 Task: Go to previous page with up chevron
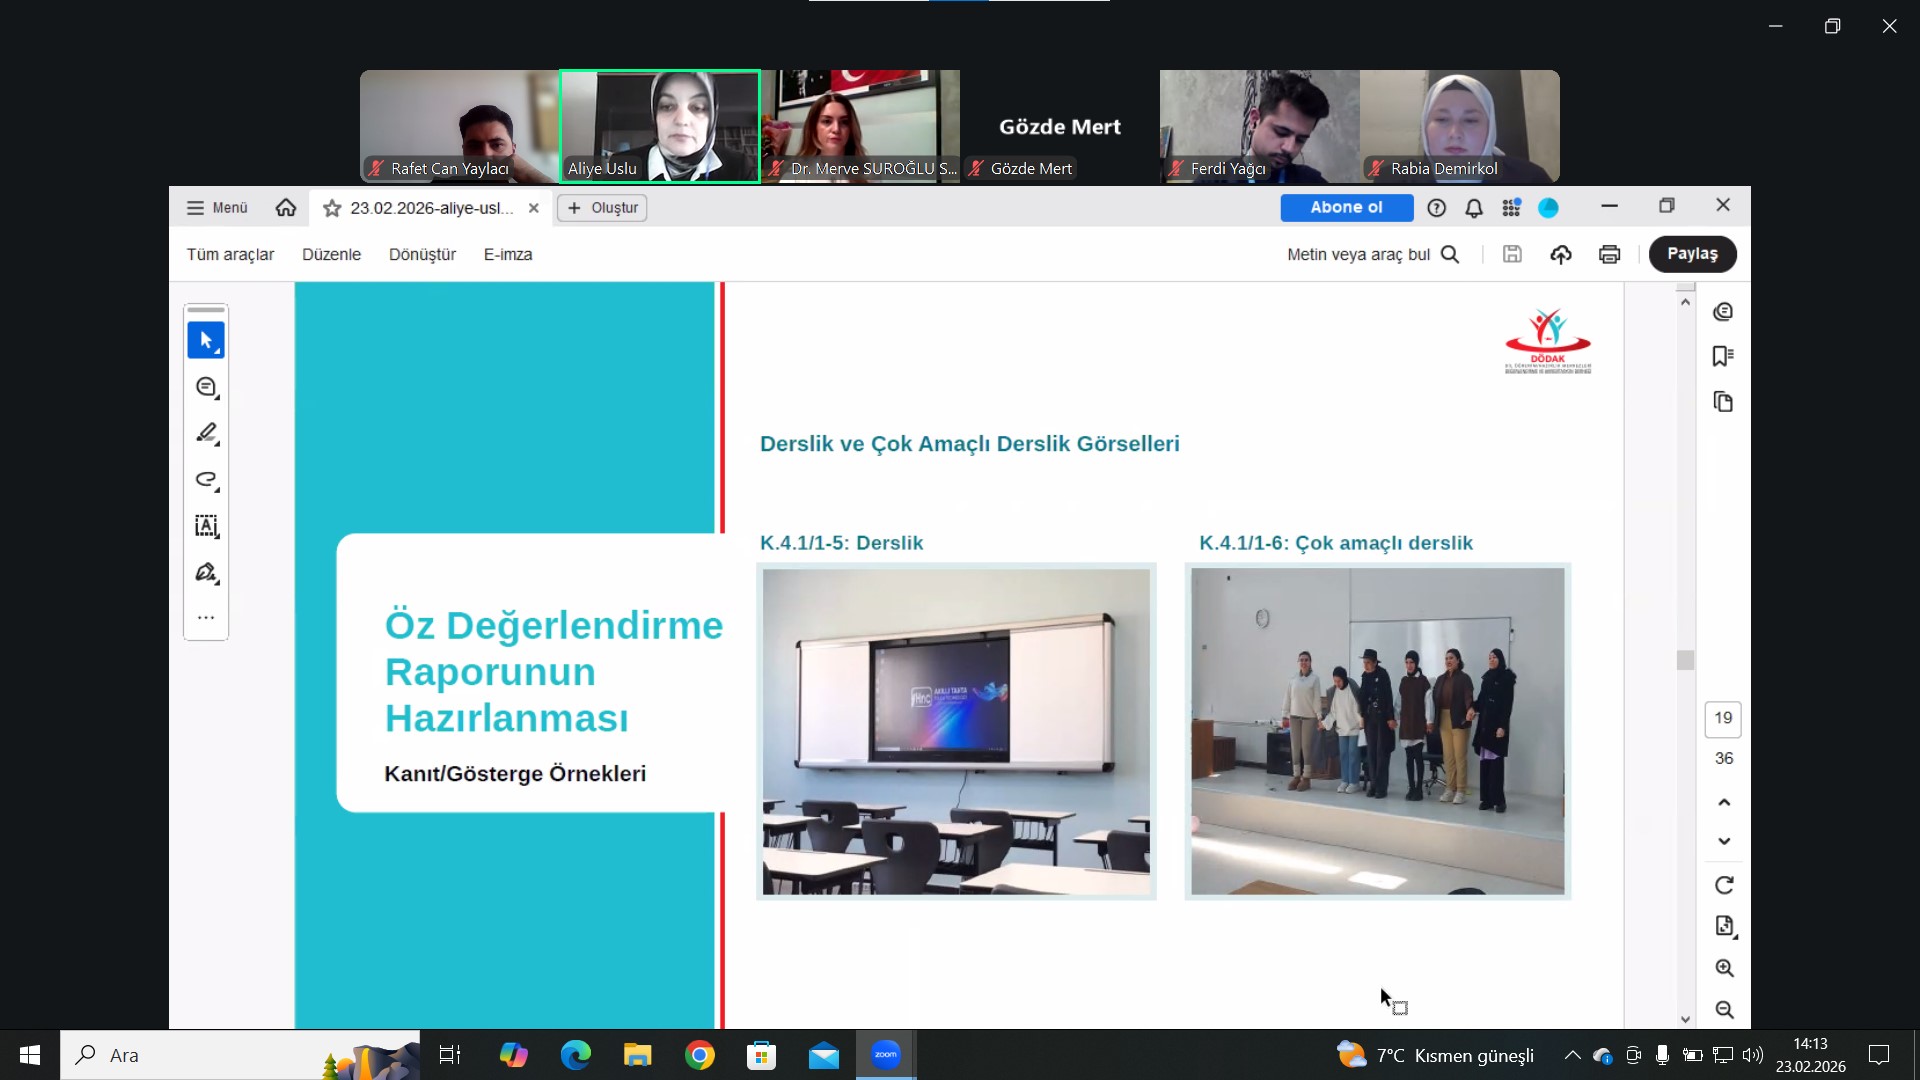[x=1724, y=802]
